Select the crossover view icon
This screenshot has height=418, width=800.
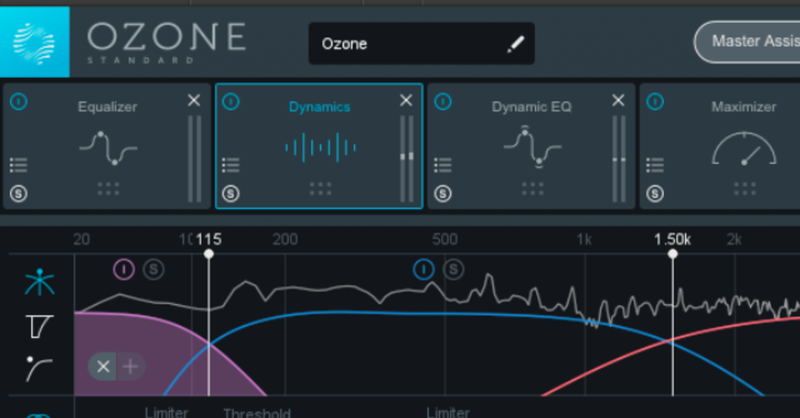[39, 282]
